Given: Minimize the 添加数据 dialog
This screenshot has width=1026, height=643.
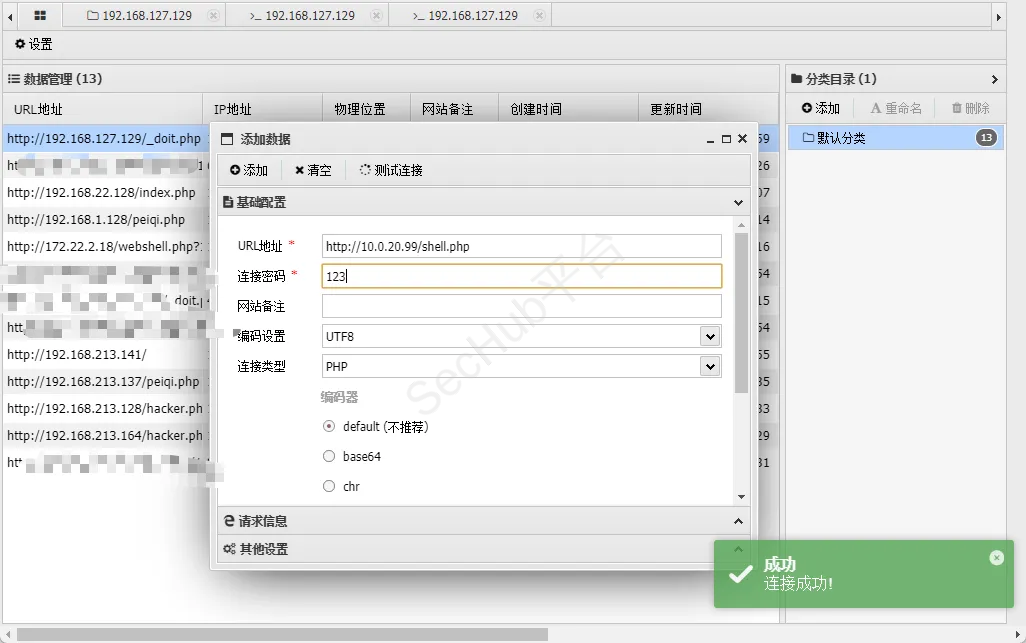Looking at the screenshot, I should [x=711, y=139].
